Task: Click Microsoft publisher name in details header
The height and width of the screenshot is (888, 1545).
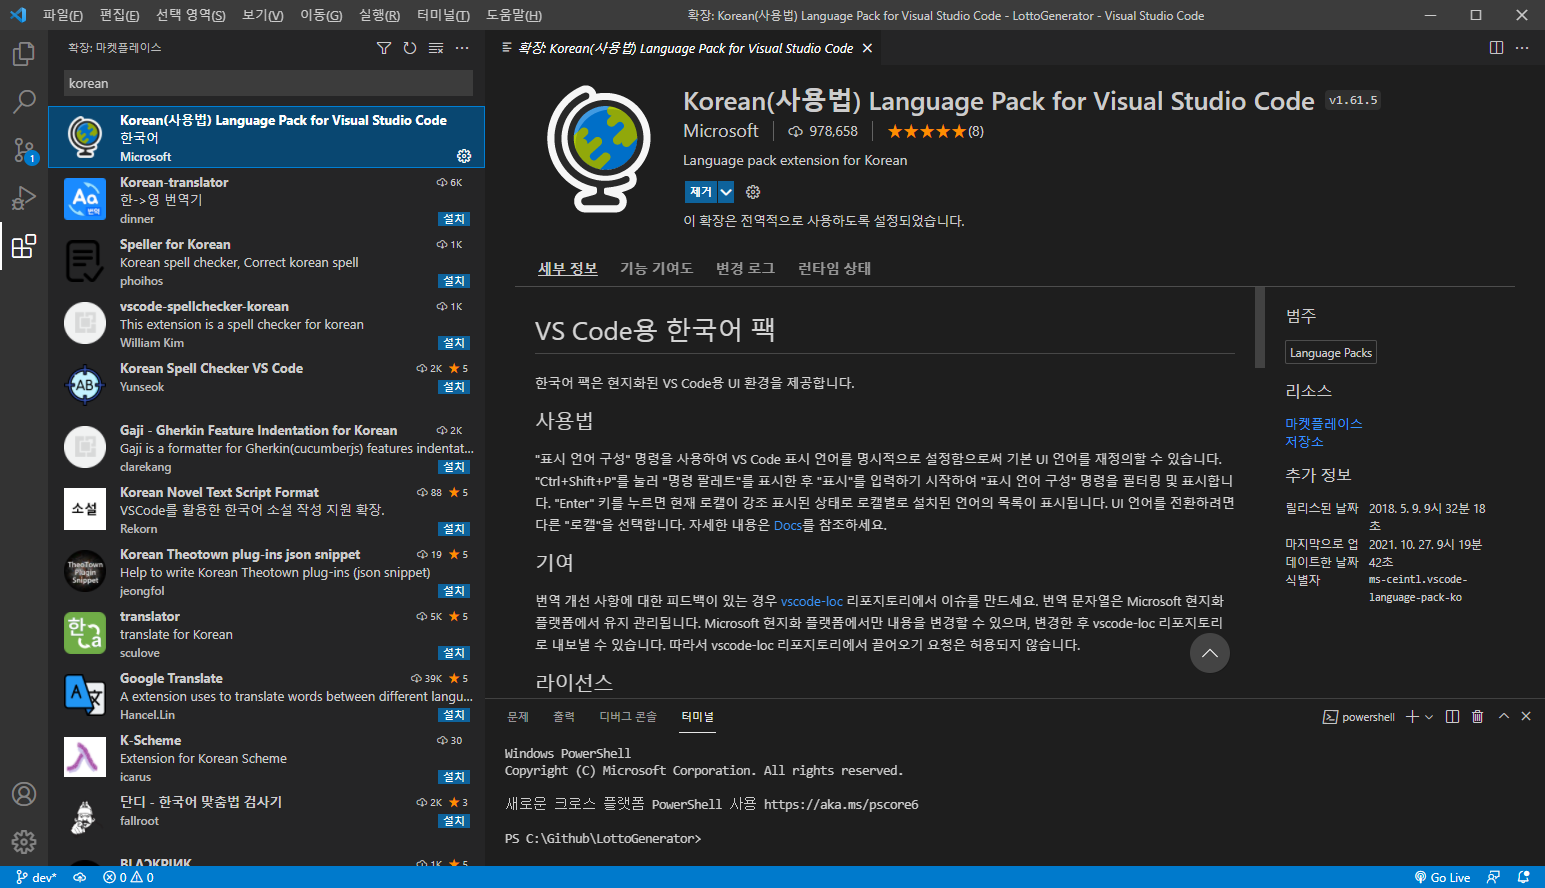Action: (721, 131)
